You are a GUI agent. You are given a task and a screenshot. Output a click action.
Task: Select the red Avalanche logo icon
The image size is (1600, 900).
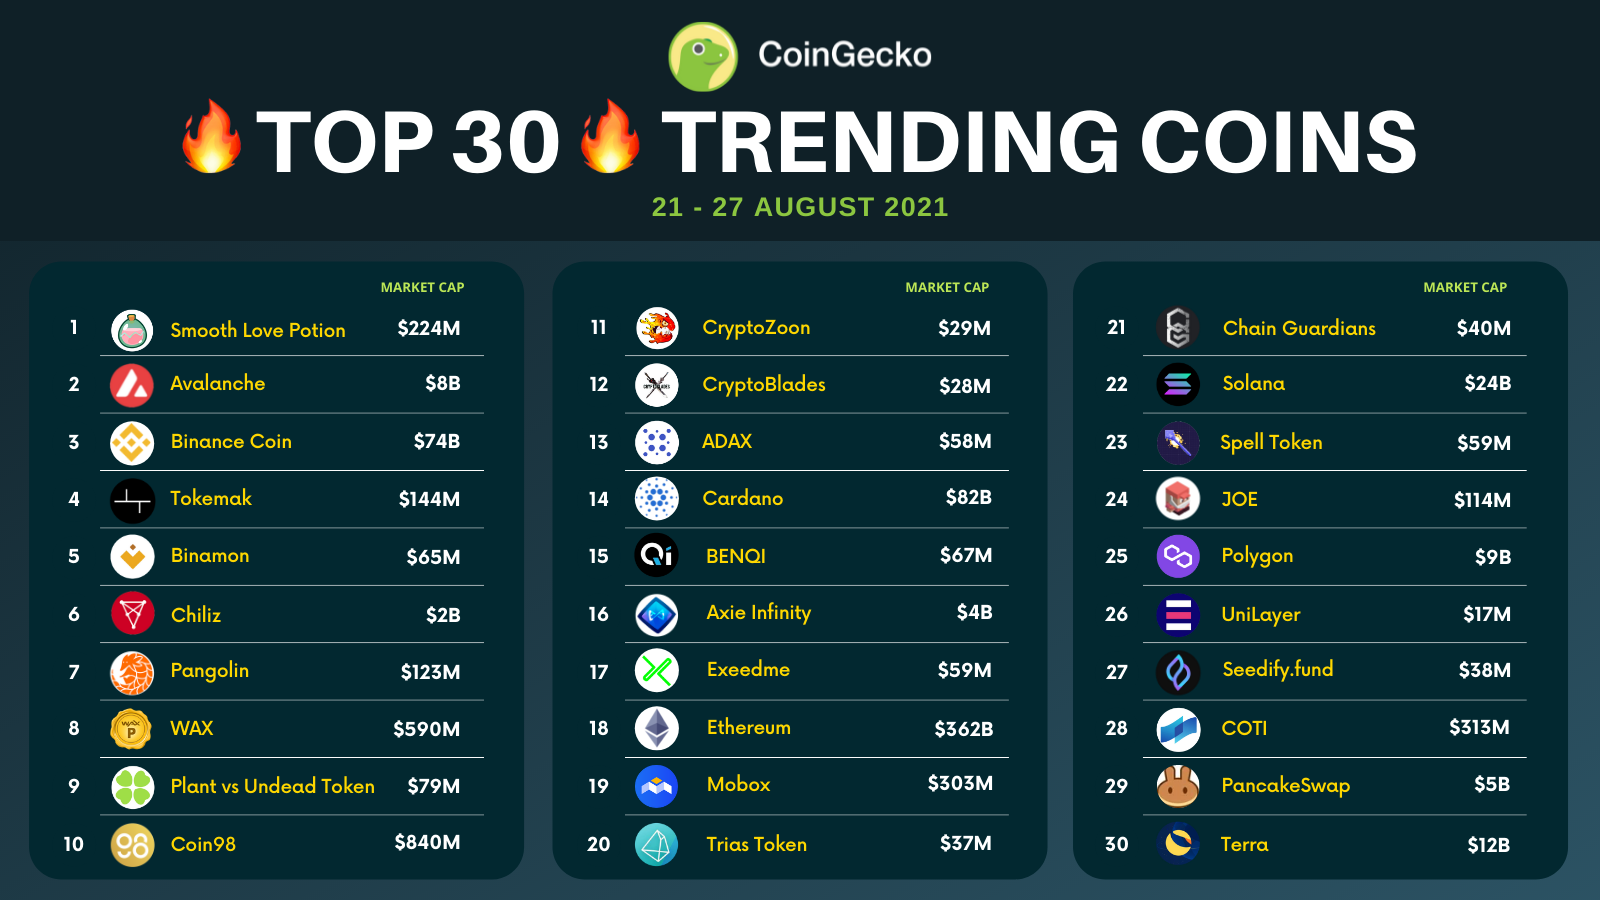(x=132, y=385)
